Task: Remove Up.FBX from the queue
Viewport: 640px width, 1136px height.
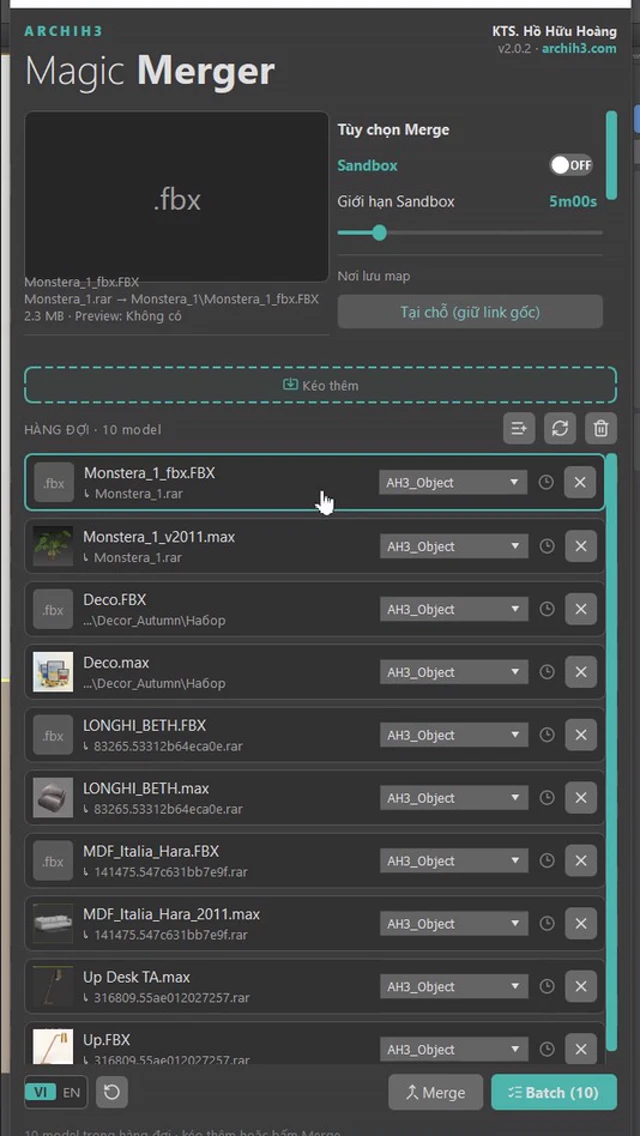Action: tap(581, 1049)
